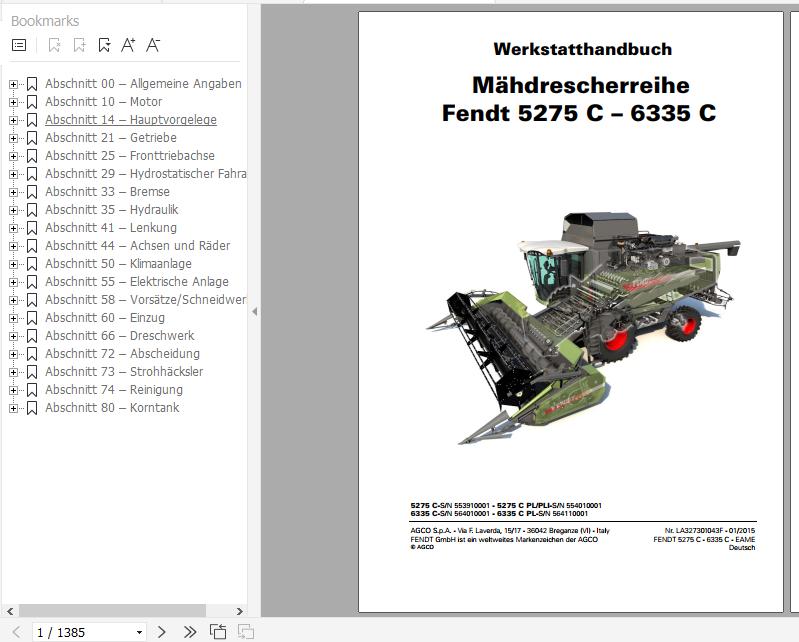Image resolution: width=799 pixels, height=642 pixels.
Task: Expand Abschnitt 00 – Allgemeine Angaben node
Action: click(13, 84)
